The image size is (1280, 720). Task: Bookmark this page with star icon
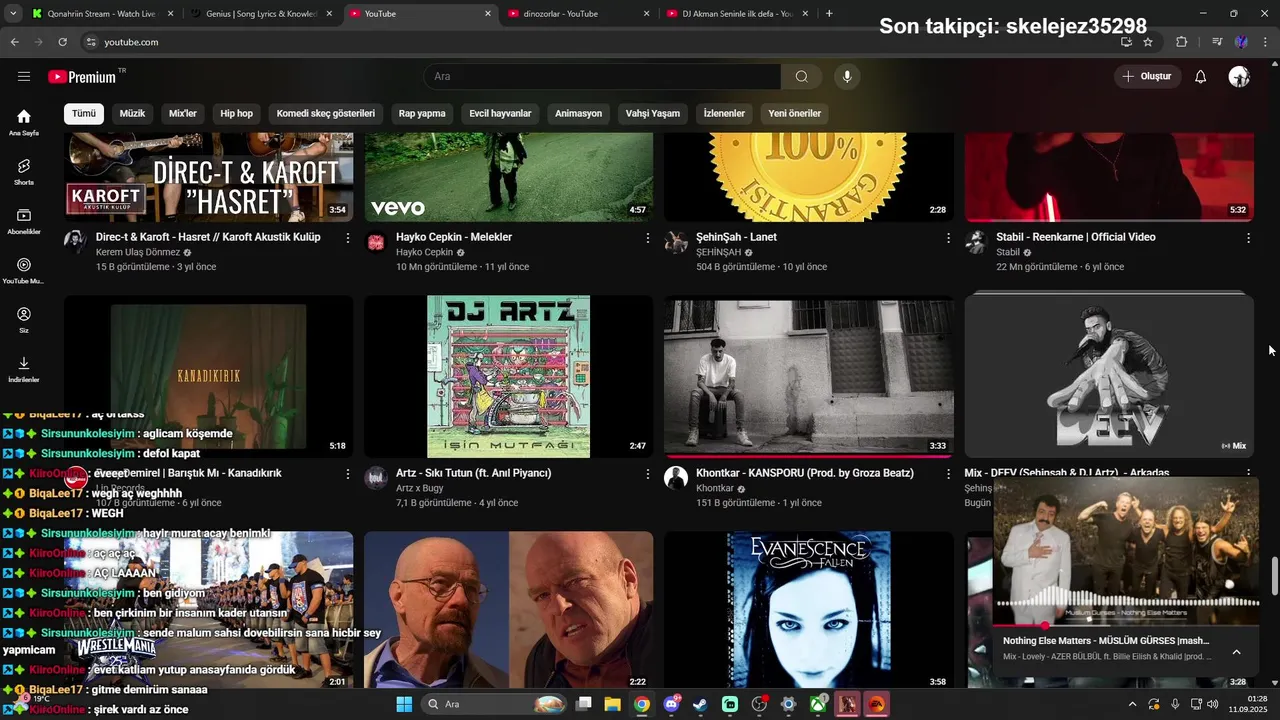(x=1148, y=42)
